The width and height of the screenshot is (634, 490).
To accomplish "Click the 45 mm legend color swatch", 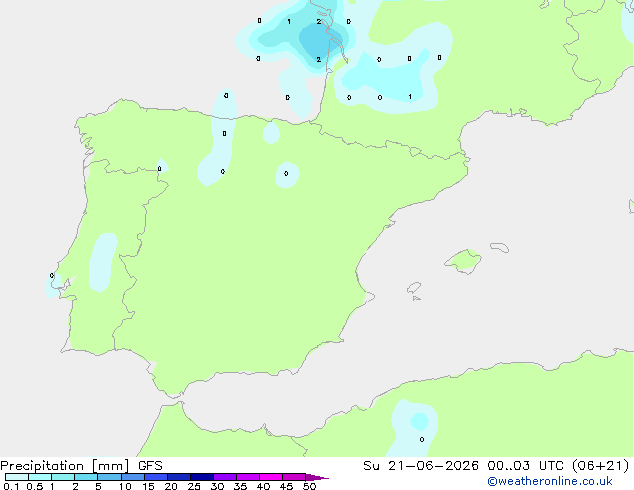I will [294, 477].
